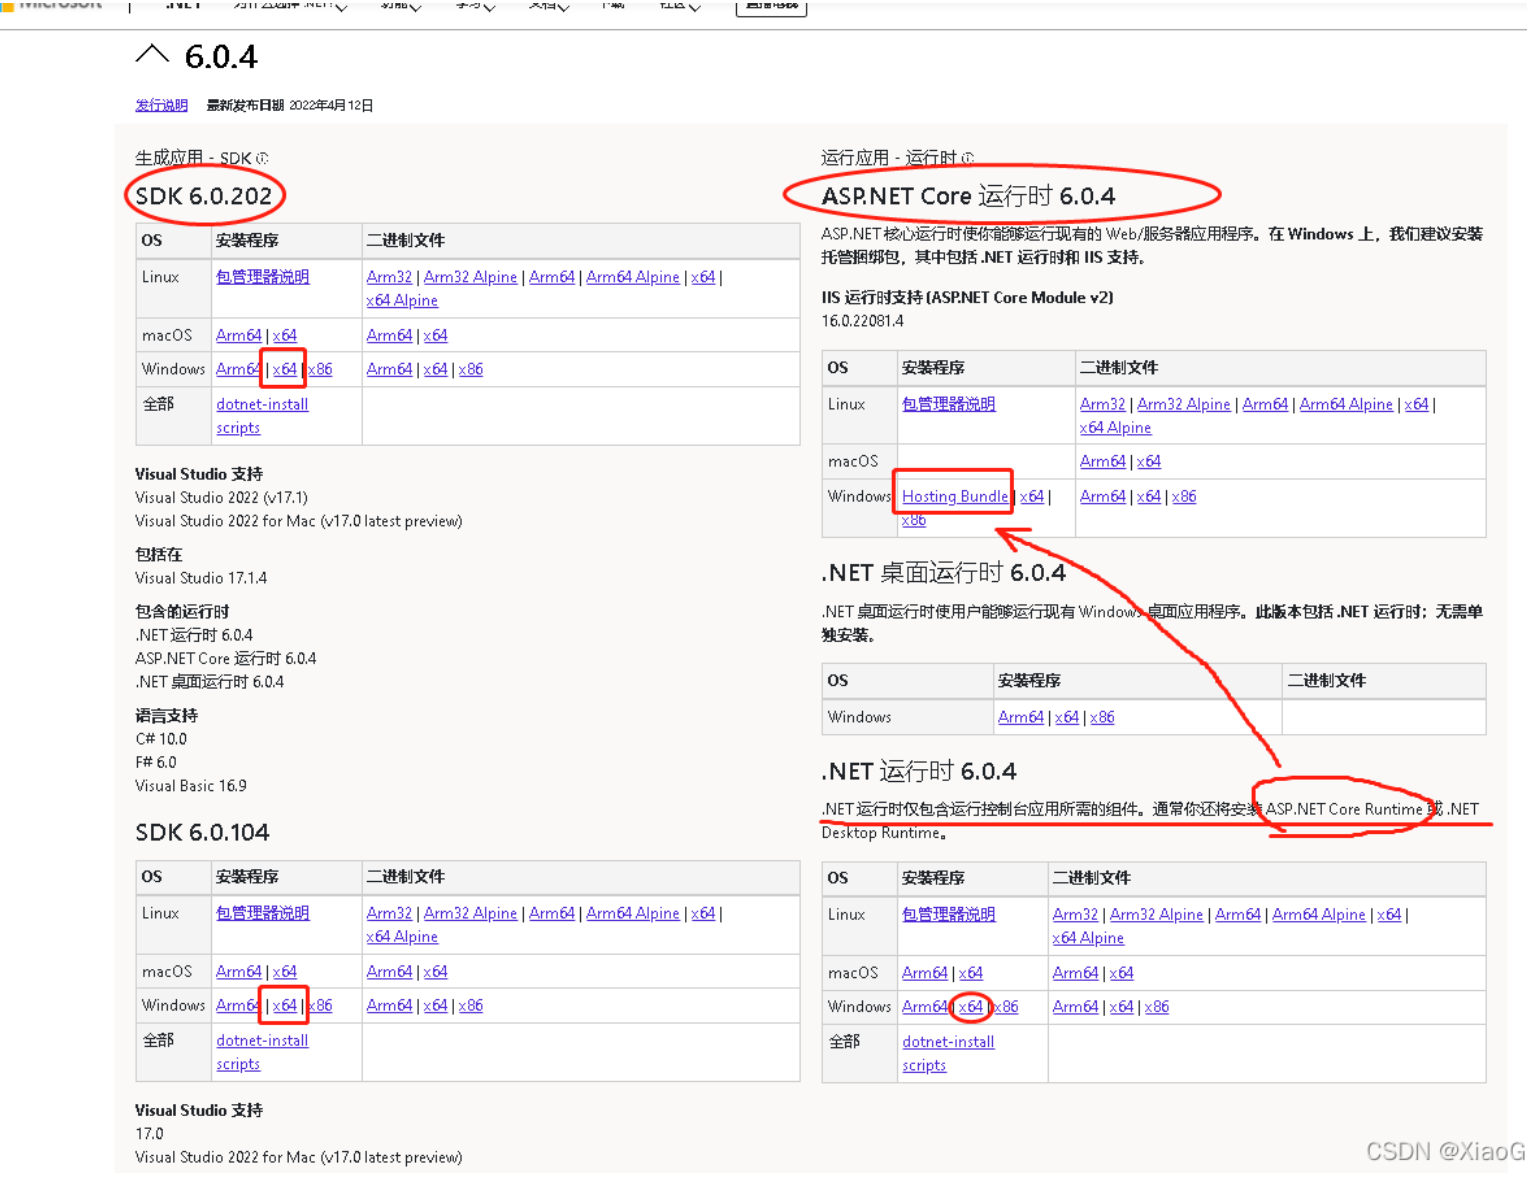Screen dimensions: 1527x1181
Task: Collapse the 6.0.4 release section chevron
Action: (152, 54)
